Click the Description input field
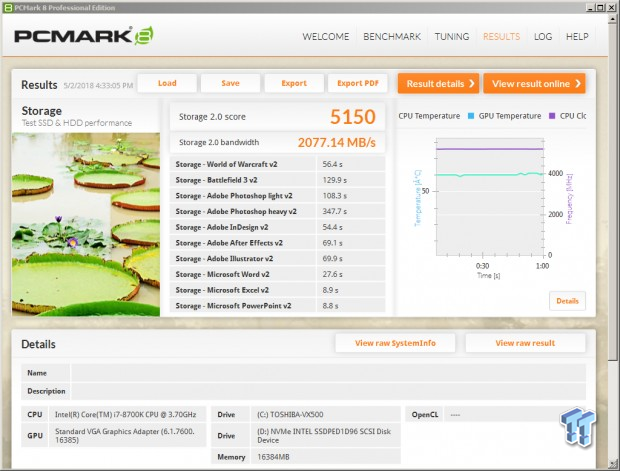620x471 pixels. tap(329, 391)
